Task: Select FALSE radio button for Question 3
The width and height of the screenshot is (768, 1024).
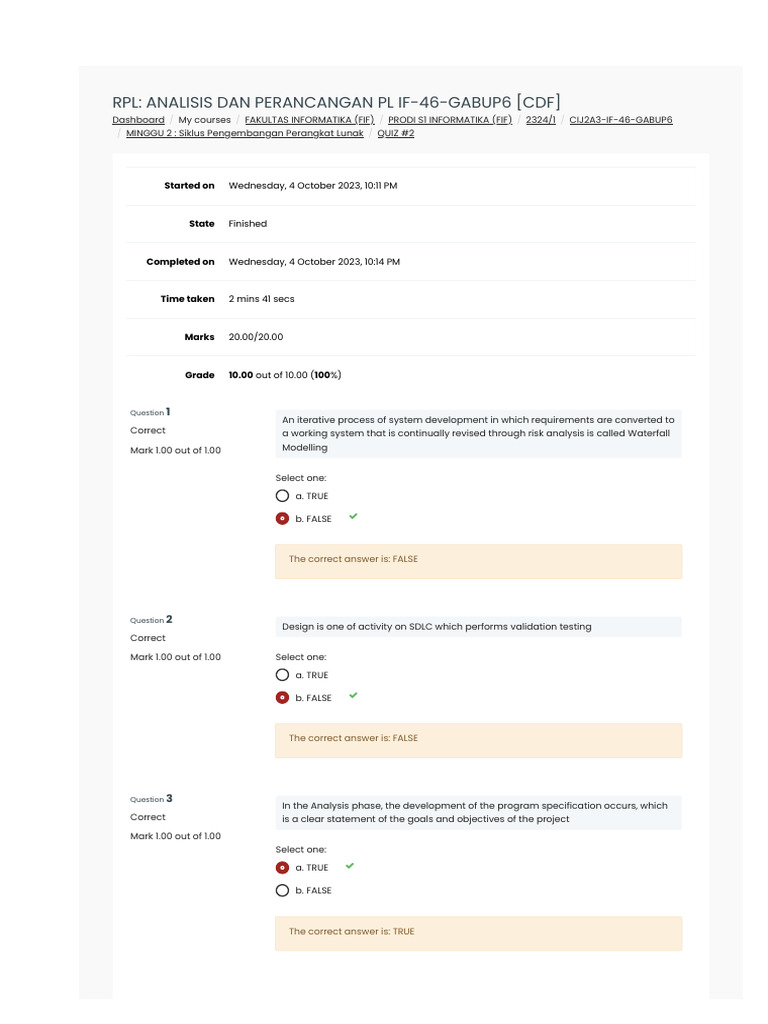Action: pyautogui.click(x=282, y=890)
